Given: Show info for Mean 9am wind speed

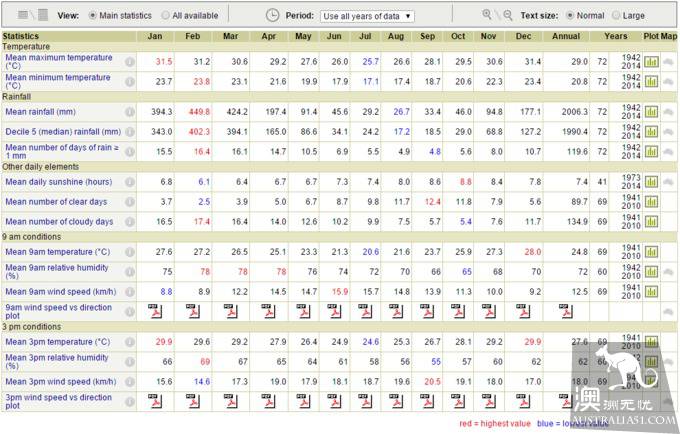Looking at the screenshot, I should tap(130, 292).
